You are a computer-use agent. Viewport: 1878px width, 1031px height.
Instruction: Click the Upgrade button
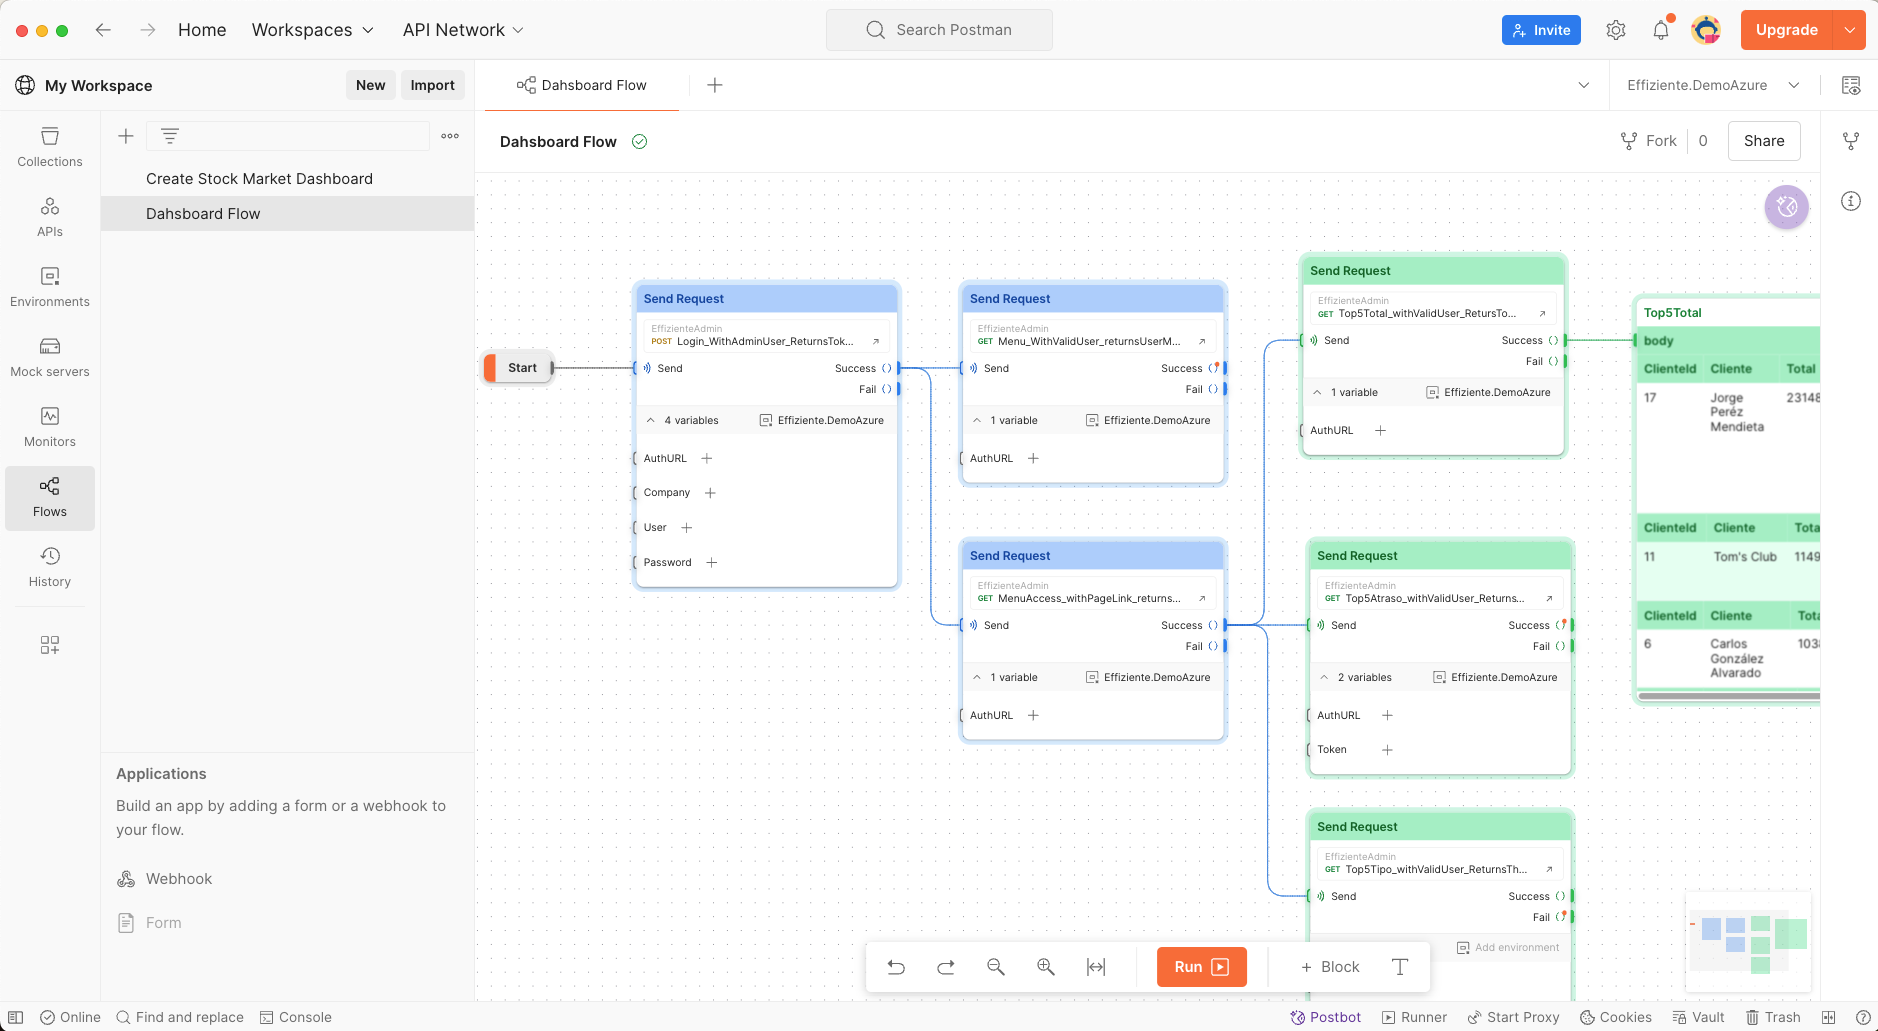pyautogui.click(x=1787, y=30)
